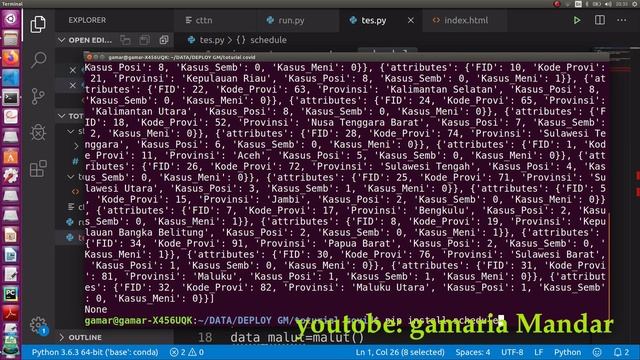The height and width of the screenshot is (360, 640).
Task: Split the editor right
Action: 599,20
